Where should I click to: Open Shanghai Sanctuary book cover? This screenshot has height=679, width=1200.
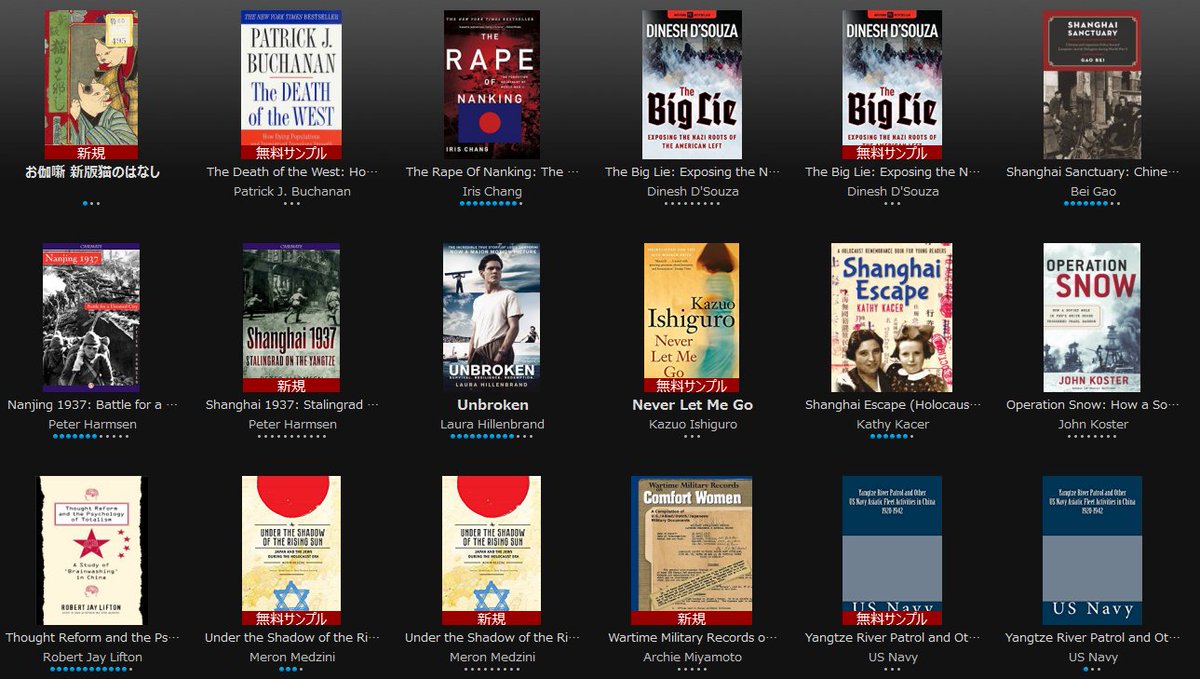[1092, 85]
